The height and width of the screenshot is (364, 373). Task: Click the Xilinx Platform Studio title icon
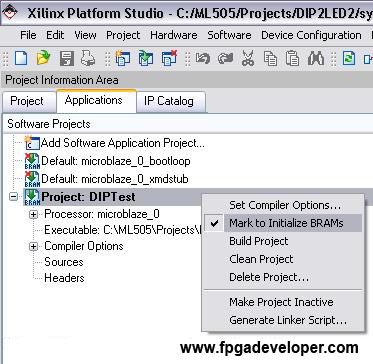(10, 12)
